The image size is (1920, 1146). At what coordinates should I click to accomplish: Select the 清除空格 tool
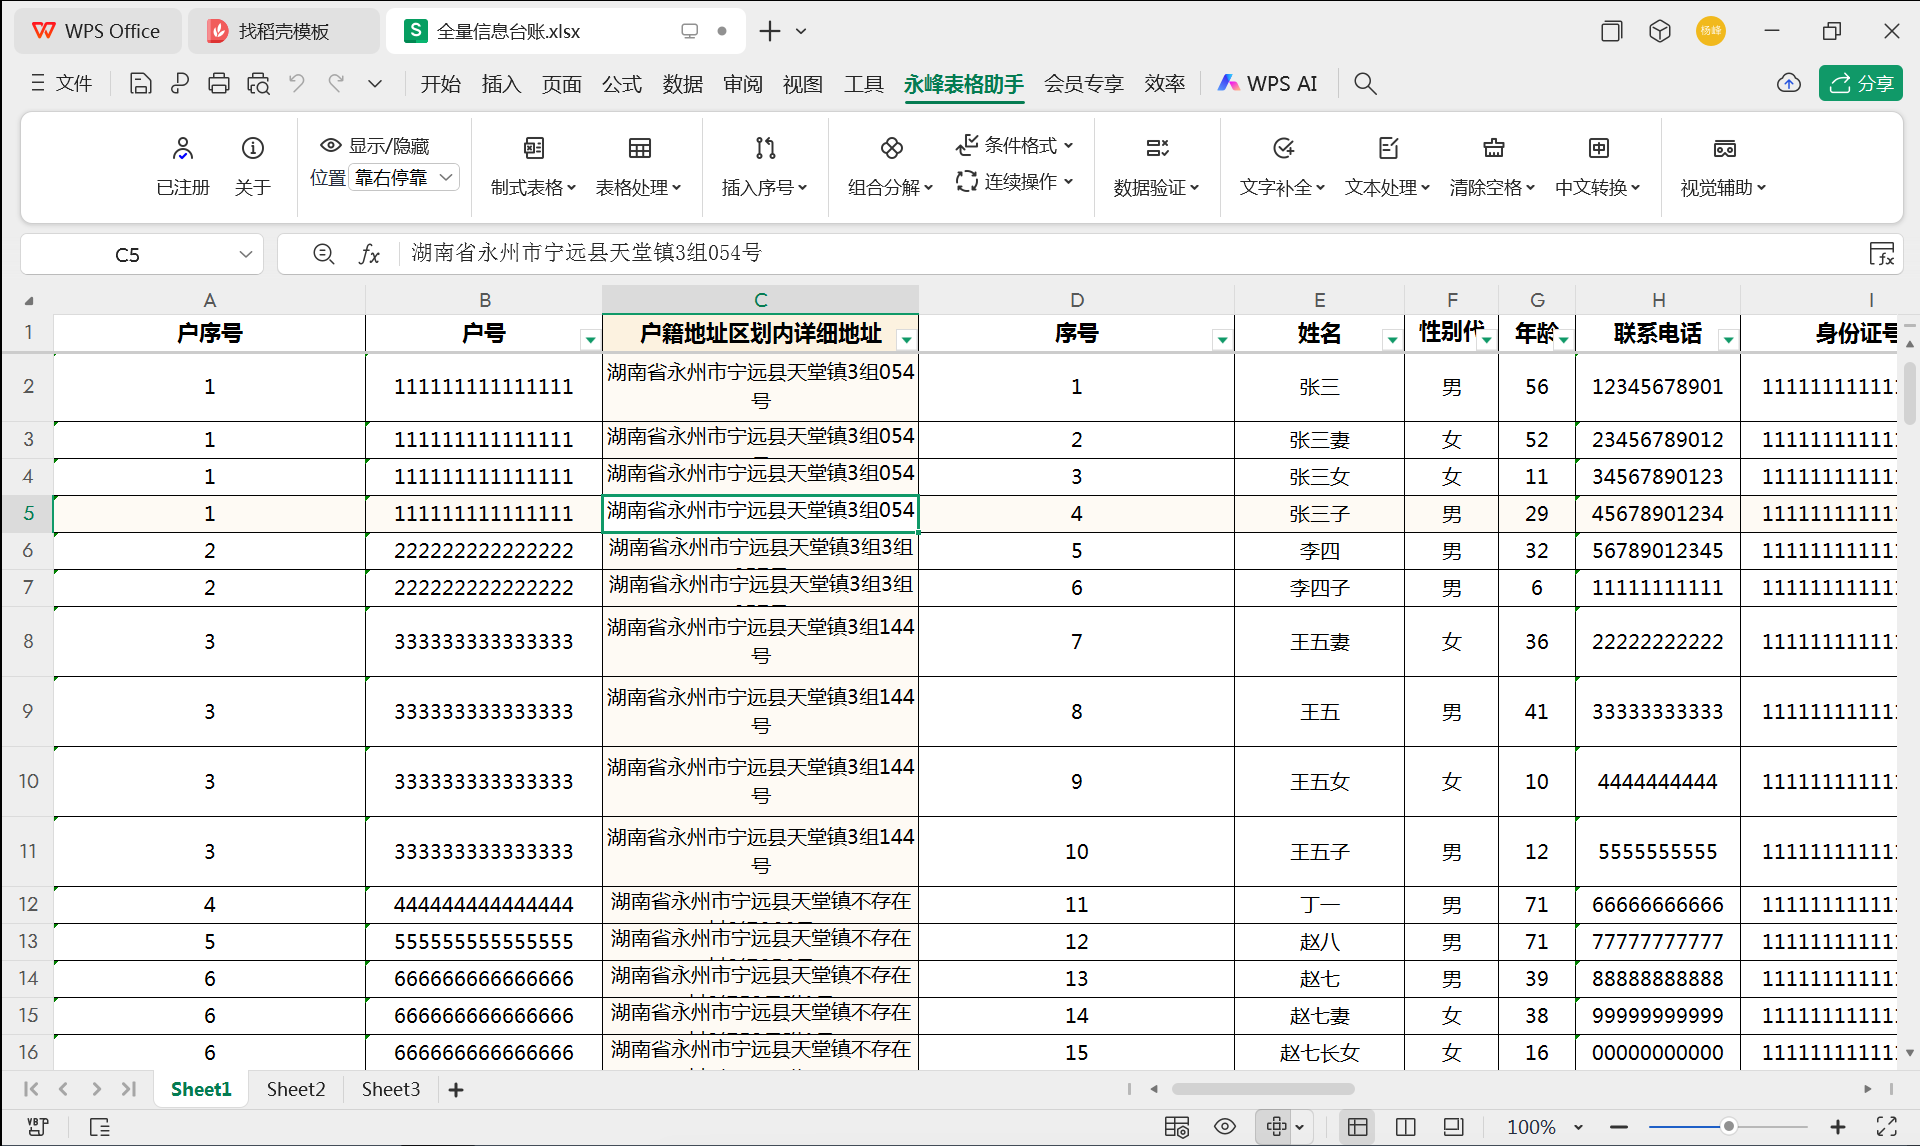[1492, 165]
